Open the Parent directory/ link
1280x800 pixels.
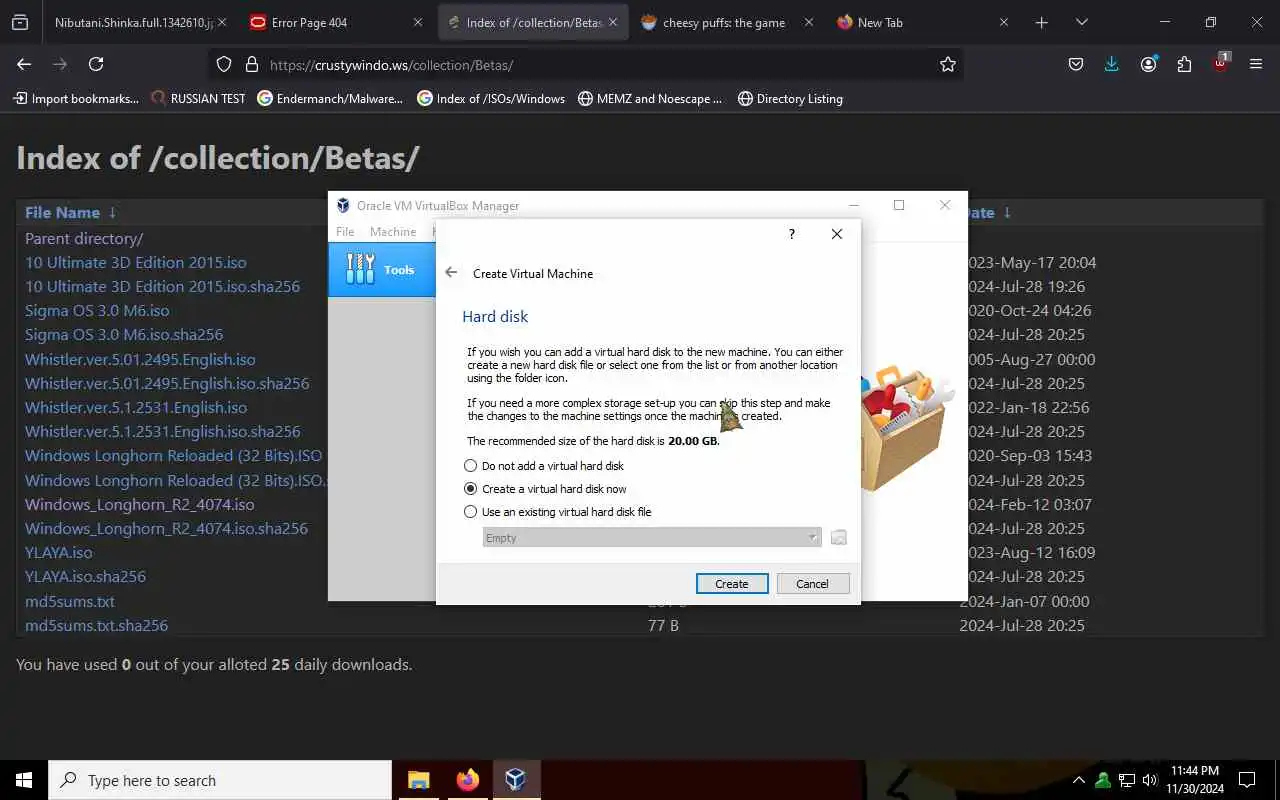(84, 238)
